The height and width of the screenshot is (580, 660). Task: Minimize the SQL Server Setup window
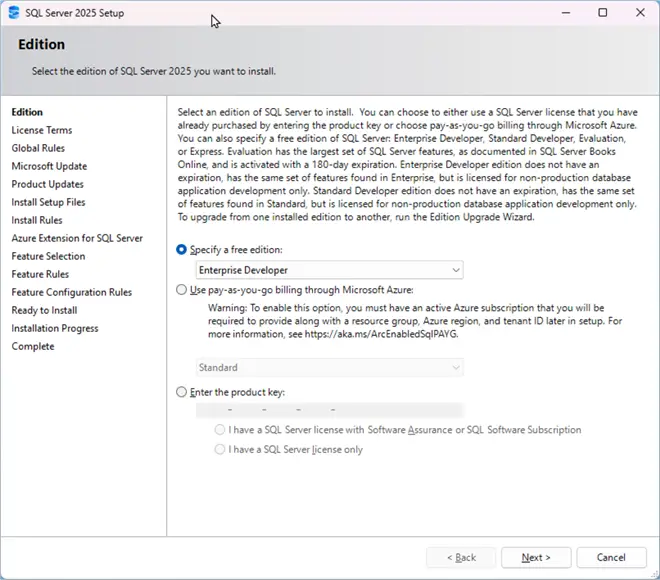pyautogui.click(x=566, y=13)
